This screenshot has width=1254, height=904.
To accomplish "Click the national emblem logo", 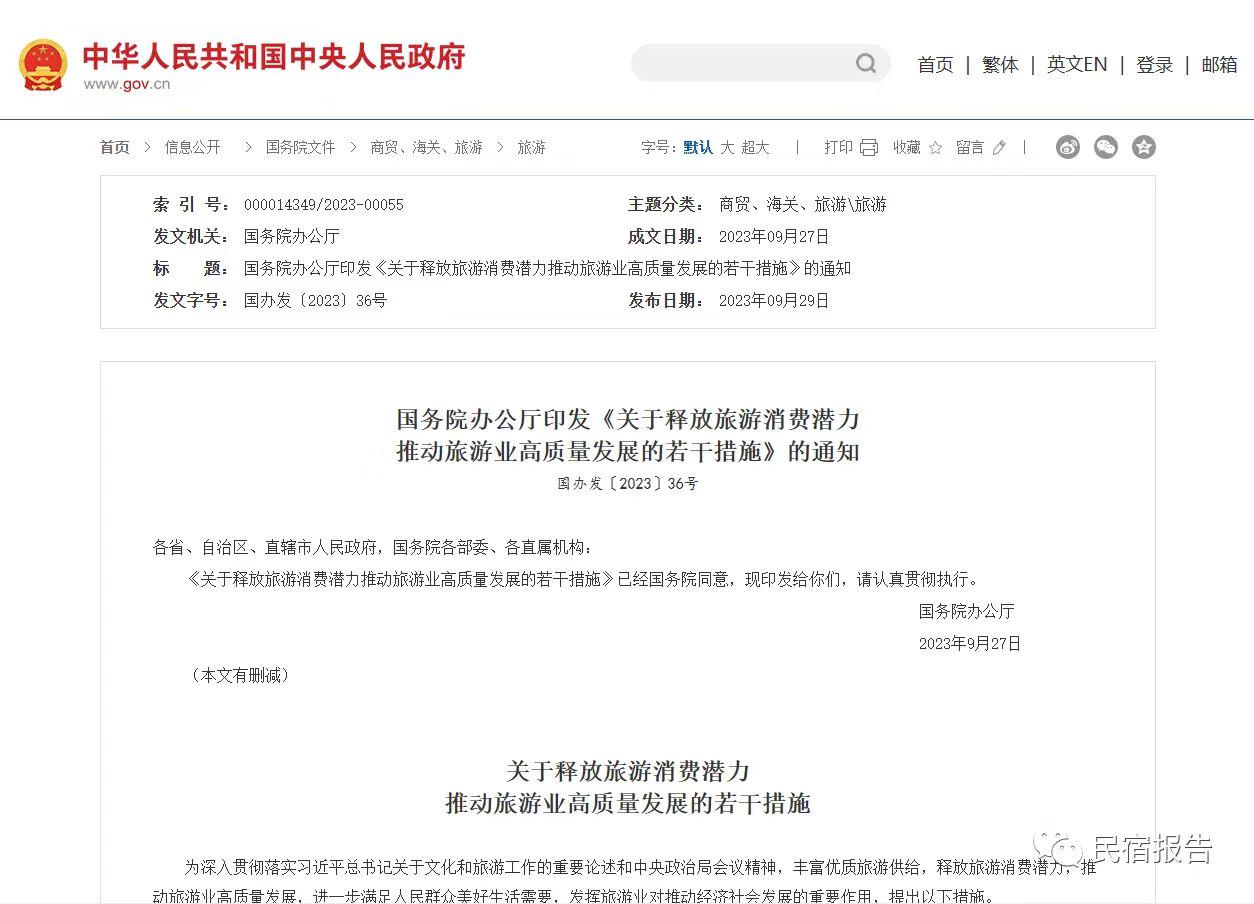I will pyautogui.click(x=43, y=65).
